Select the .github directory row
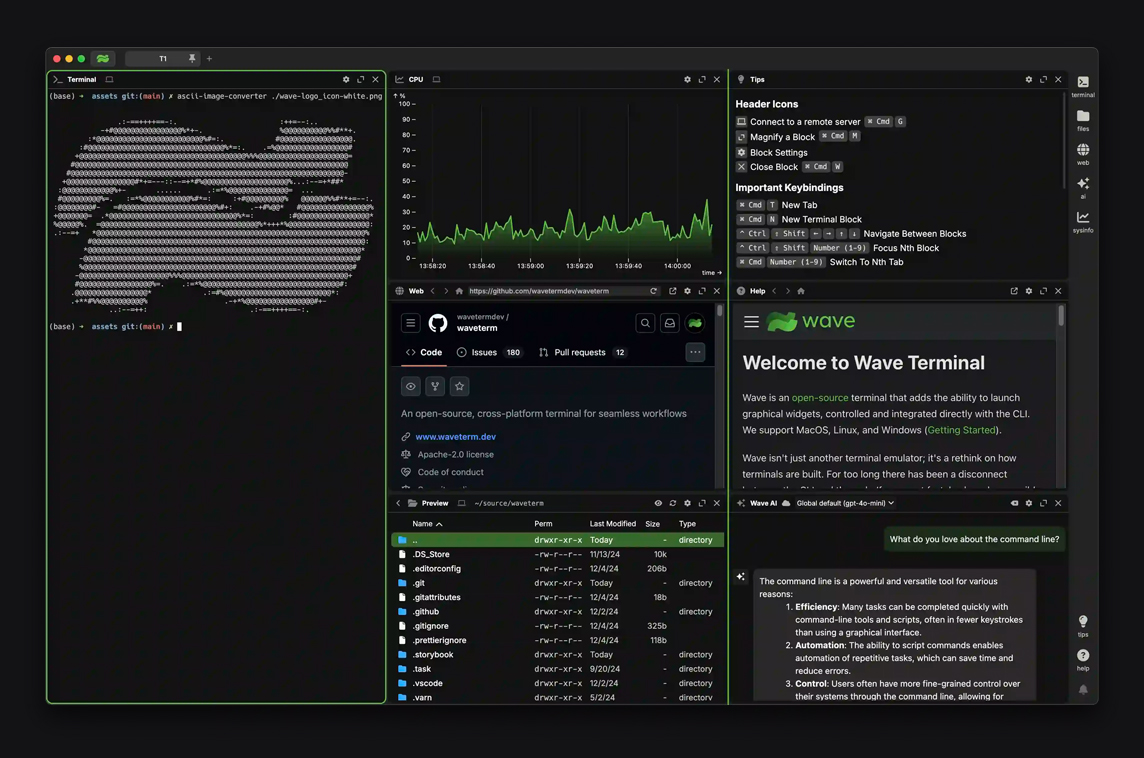Viewport: 1144px width, 758px height. (x=557, y=611)
